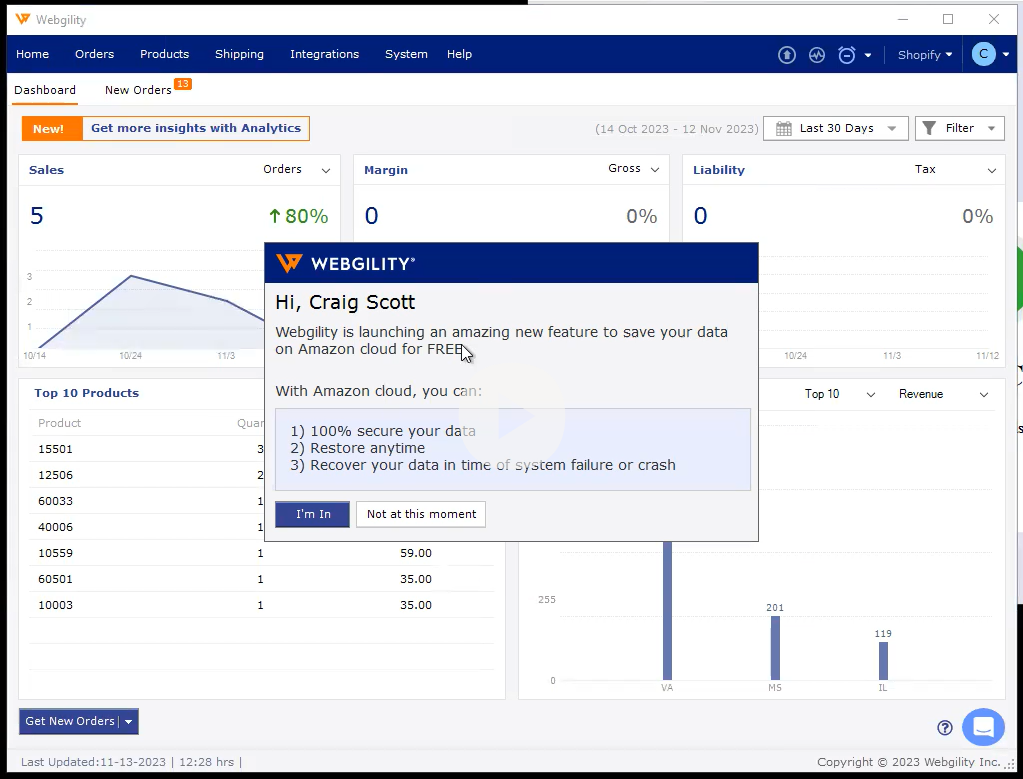
Task: Open the Help menu
Action: [x=459, y=54]
